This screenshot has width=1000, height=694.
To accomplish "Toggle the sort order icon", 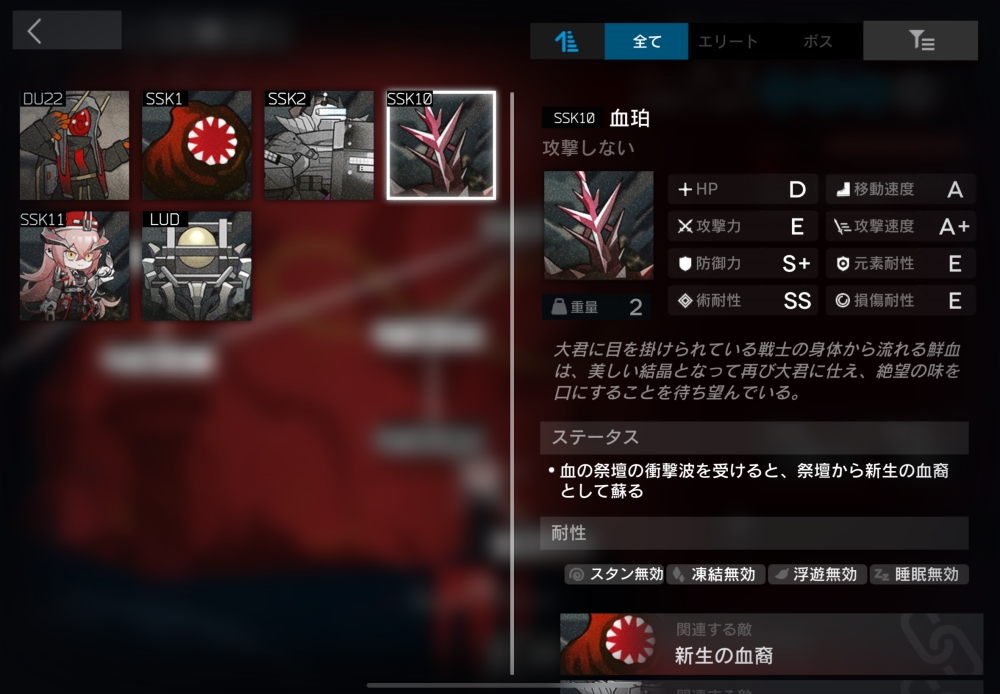I will 567,41.
